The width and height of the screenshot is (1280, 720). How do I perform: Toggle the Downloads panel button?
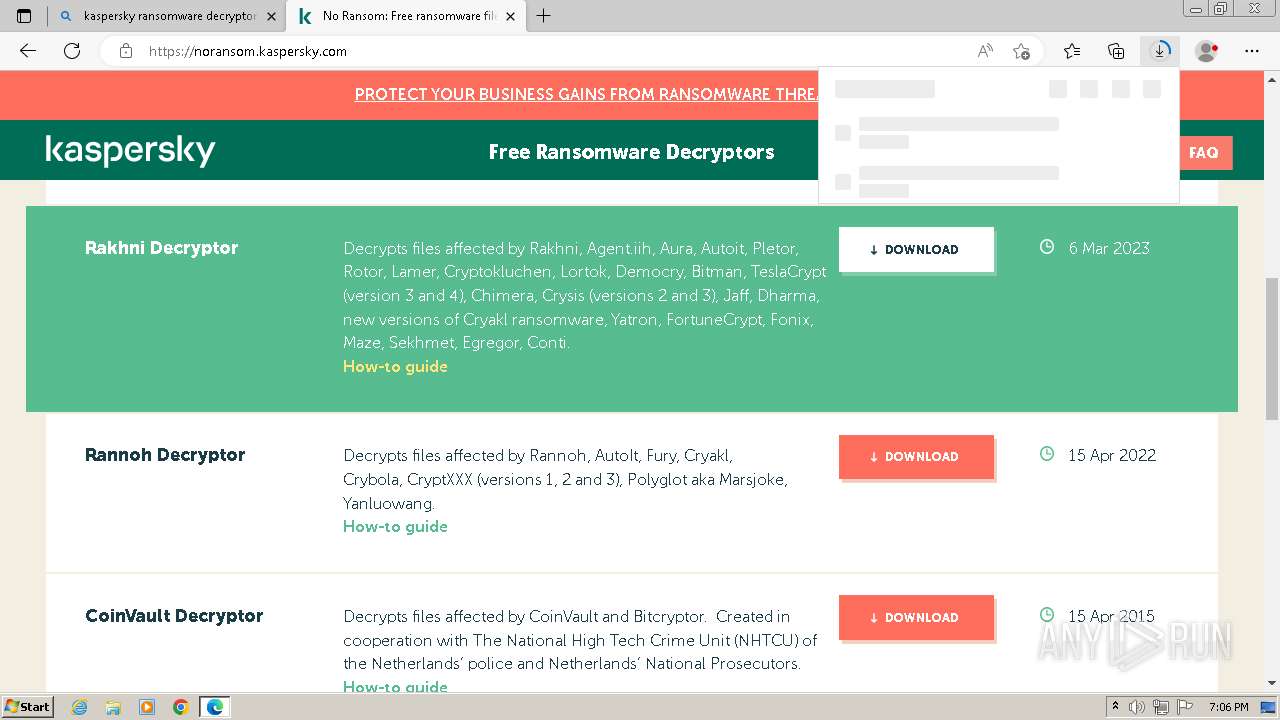[1160, 51]
